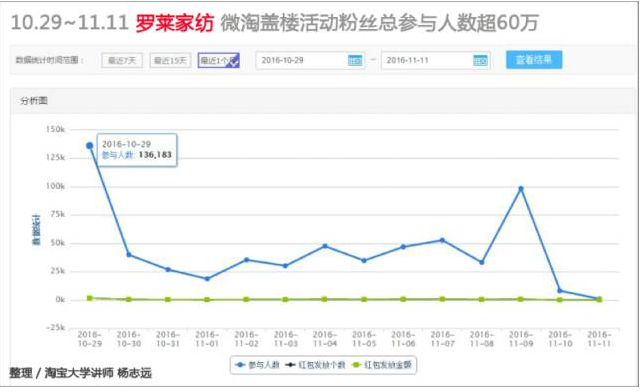Screen dimensions: 642x392
Task: Click the blue data point for 2016-11-08
Action: click(x=482, y=262)
